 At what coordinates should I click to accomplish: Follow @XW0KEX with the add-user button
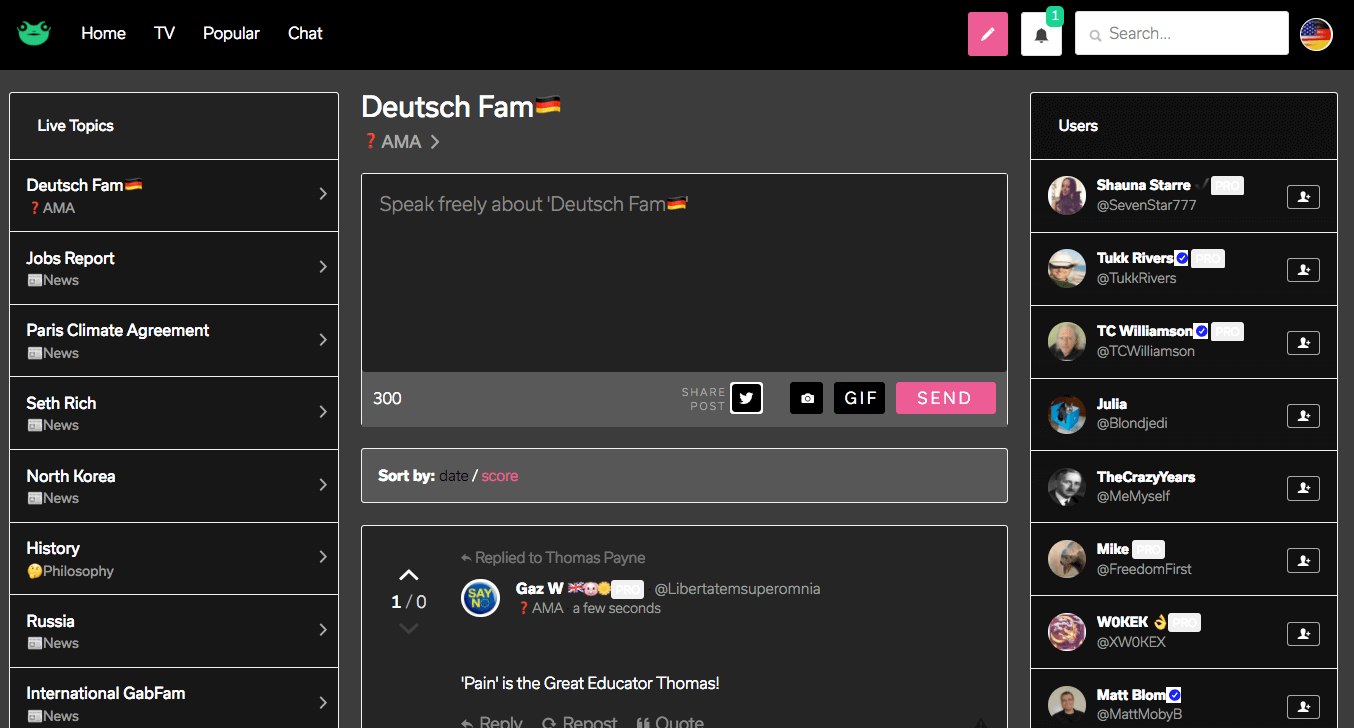tap(1303, 633)
